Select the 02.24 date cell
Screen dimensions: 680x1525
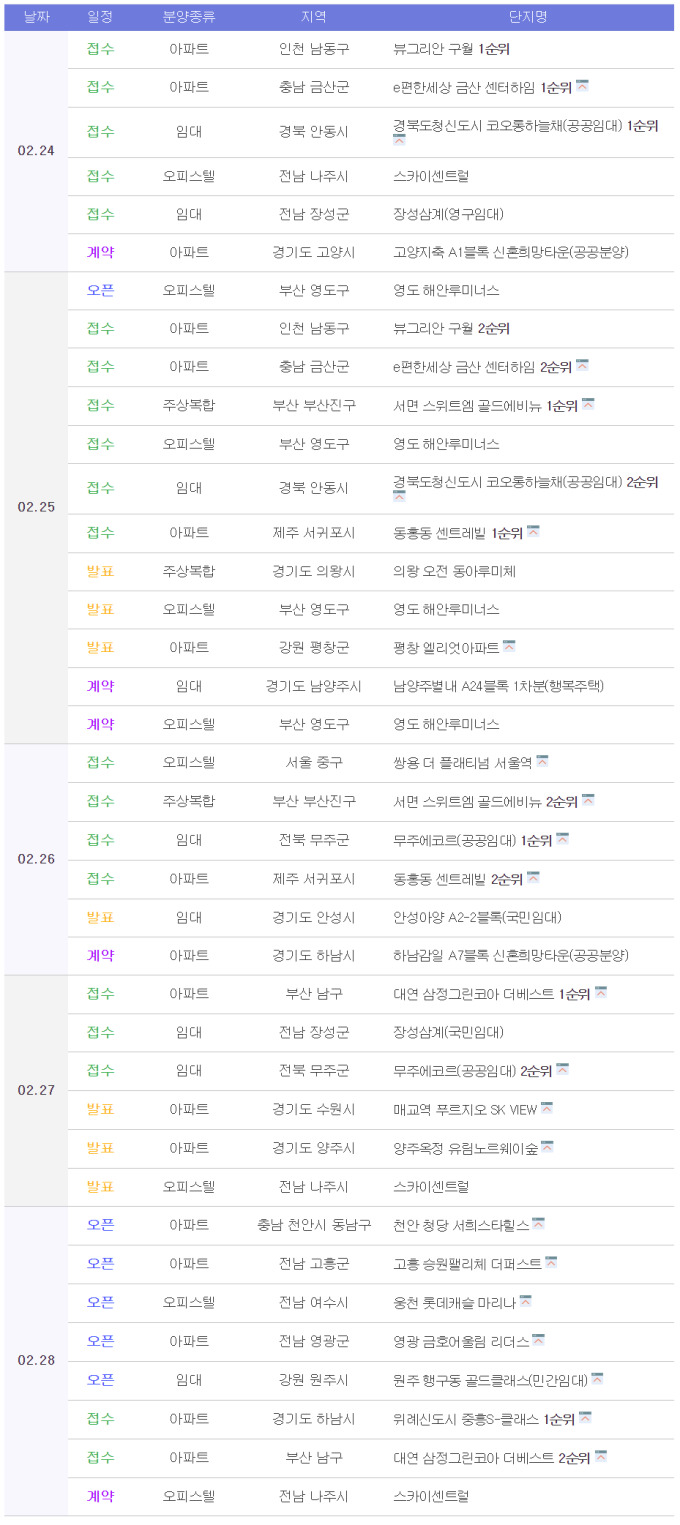click(x=36, y=151)
